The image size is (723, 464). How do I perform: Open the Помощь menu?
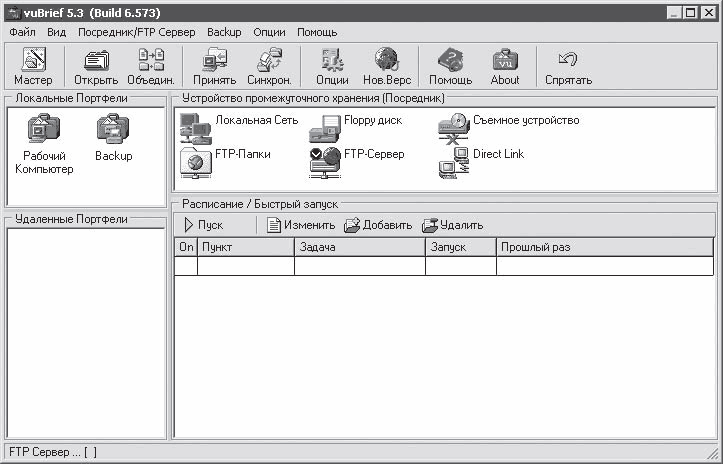tap(317, 32)
